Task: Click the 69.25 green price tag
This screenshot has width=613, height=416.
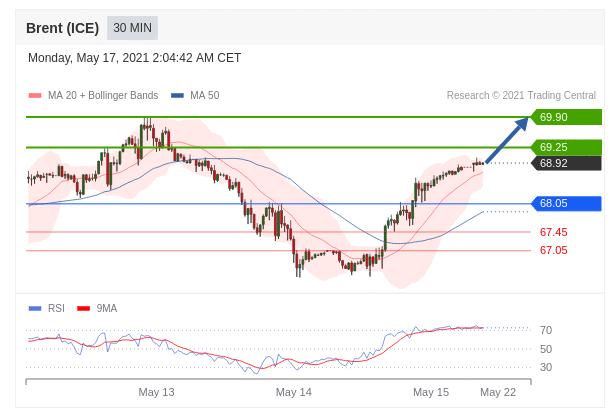Action: [566, 147]
